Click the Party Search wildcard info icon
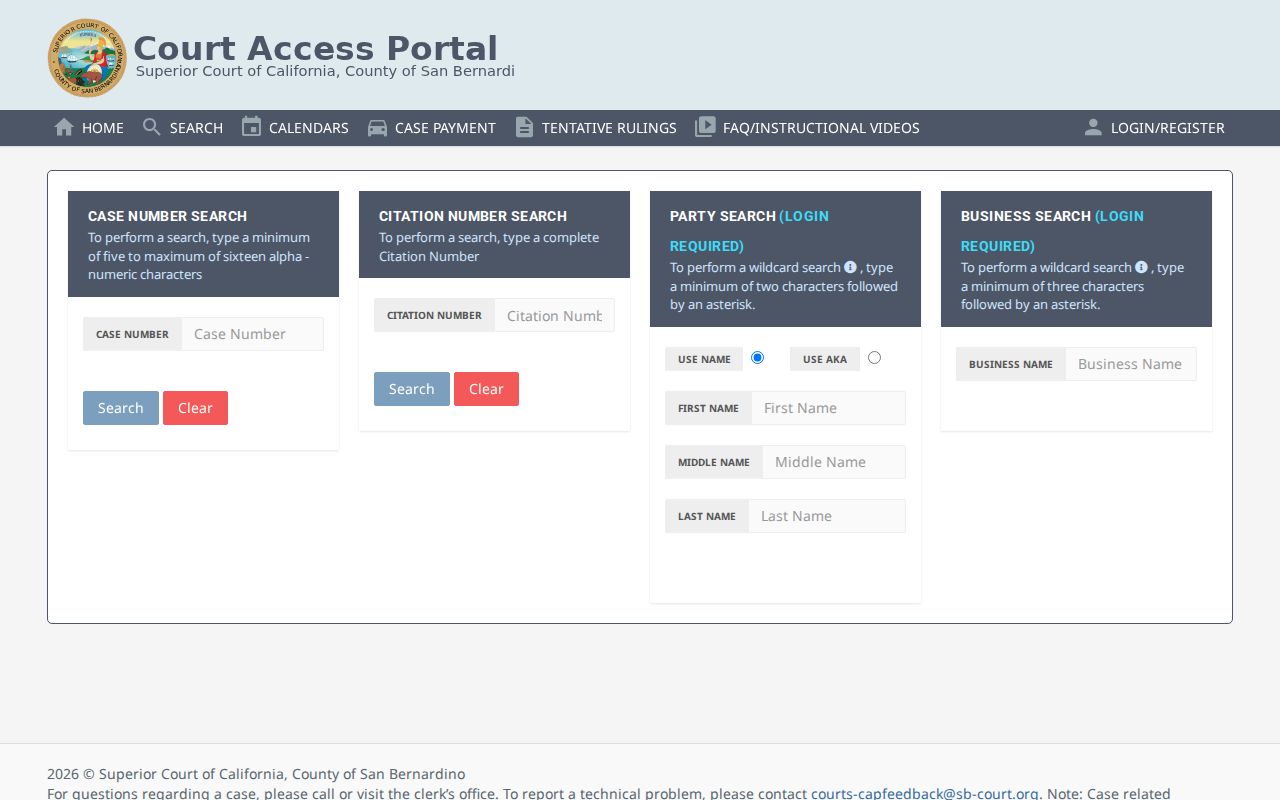Screen dimensions: 1280x800 coord(850,267)
